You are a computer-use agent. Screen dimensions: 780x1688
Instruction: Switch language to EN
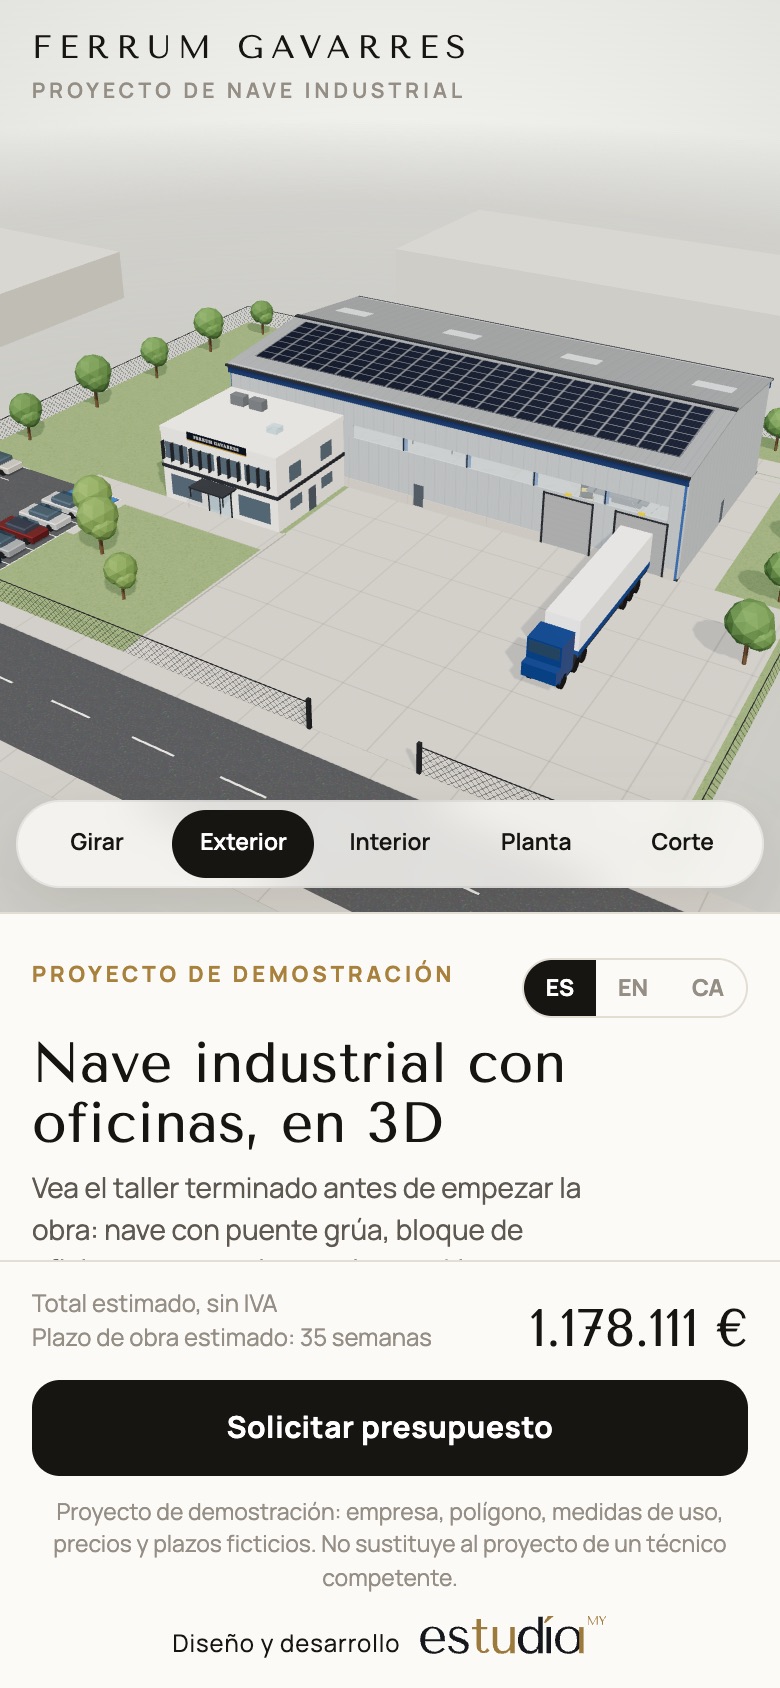[x=633, y=988]
